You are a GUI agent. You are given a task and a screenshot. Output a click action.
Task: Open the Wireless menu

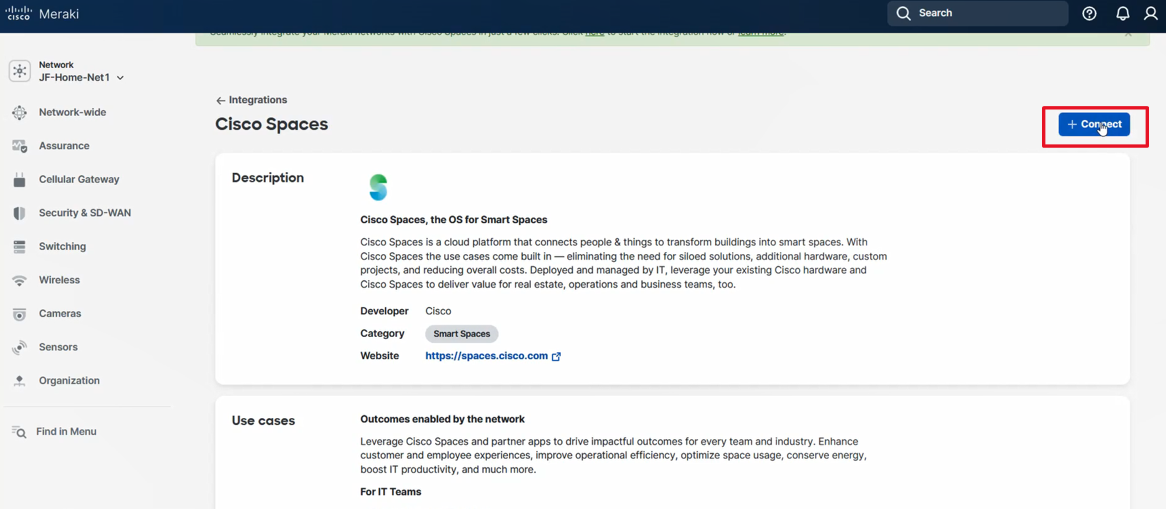point(59,280)
